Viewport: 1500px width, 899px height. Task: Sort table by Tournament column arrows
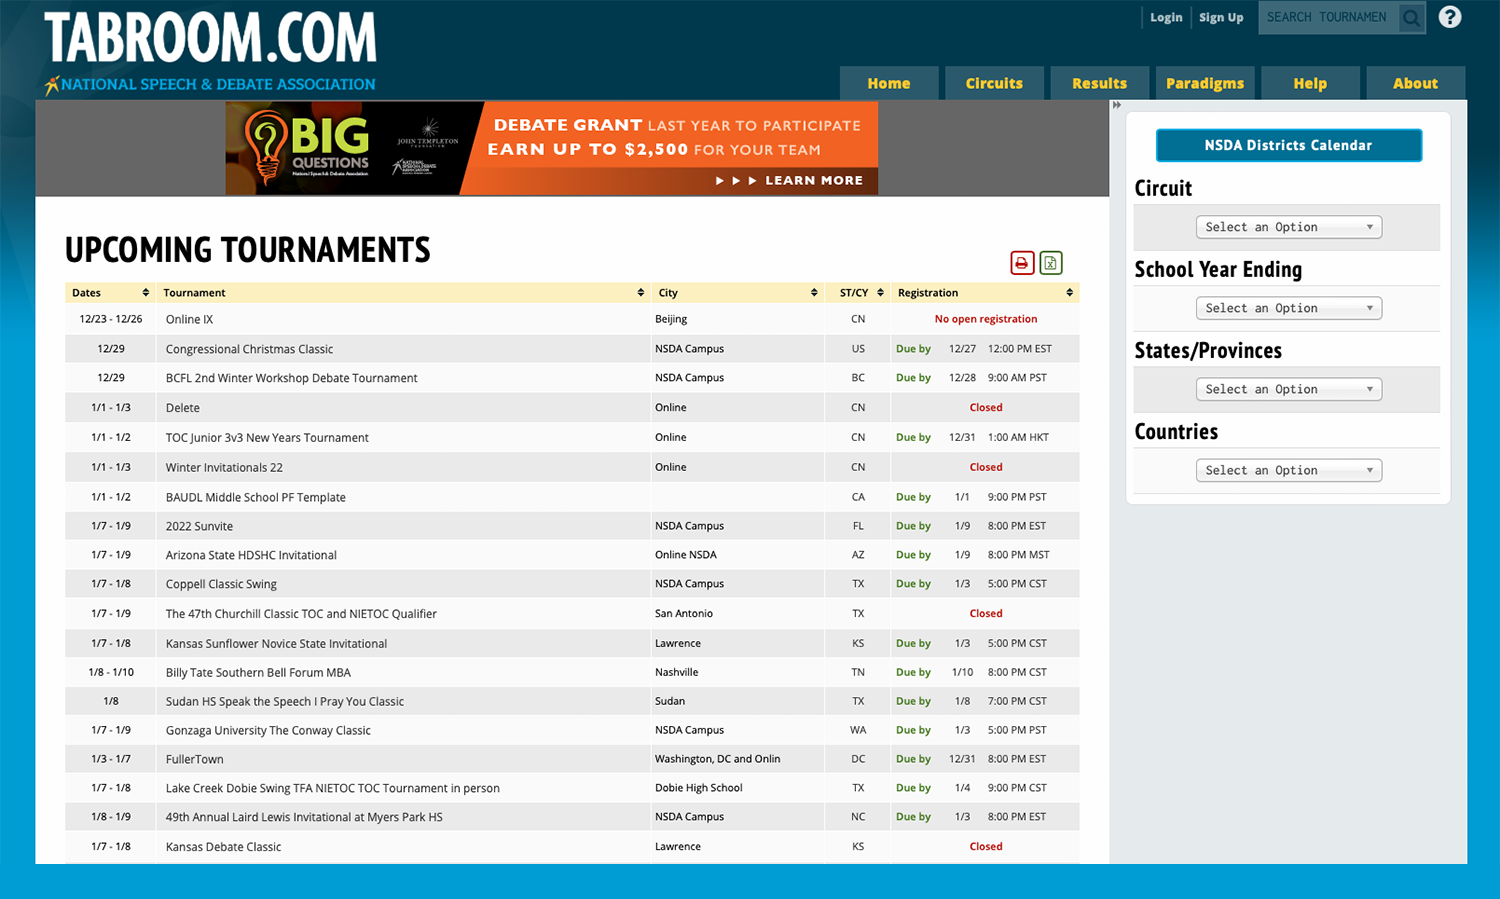[641, 293]
